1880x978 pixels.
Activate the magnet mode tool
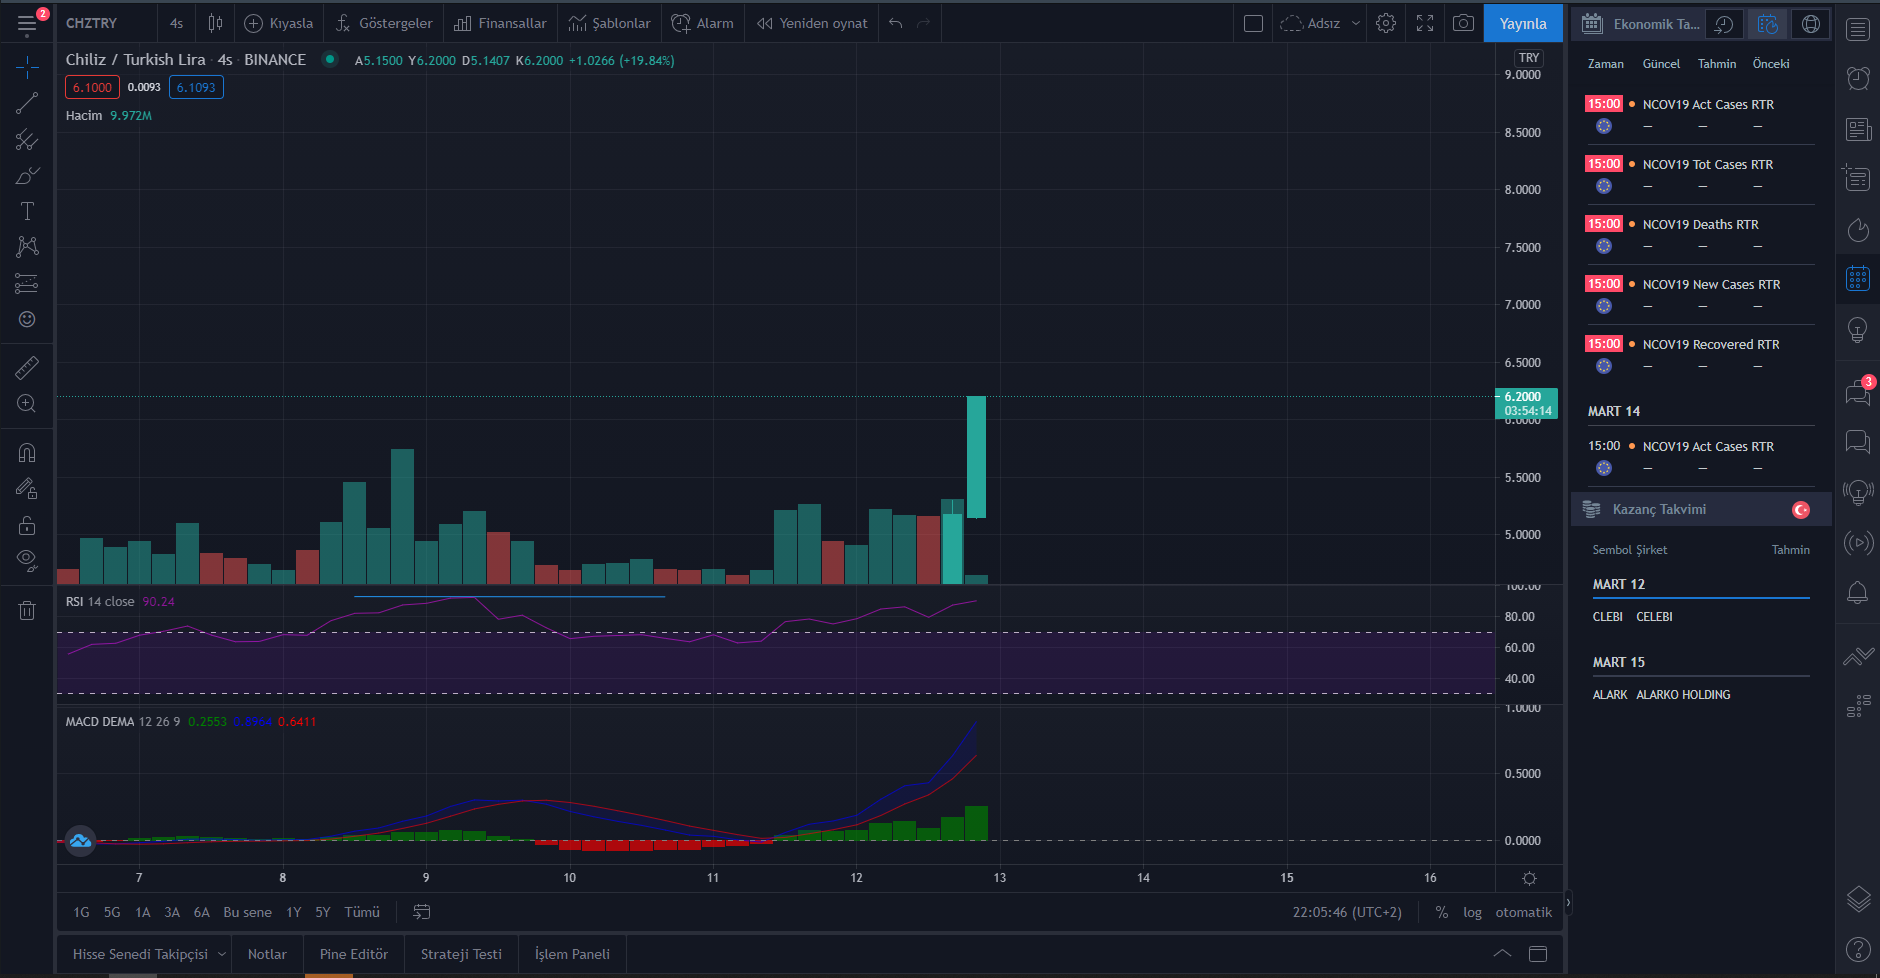tap(27, 453)
